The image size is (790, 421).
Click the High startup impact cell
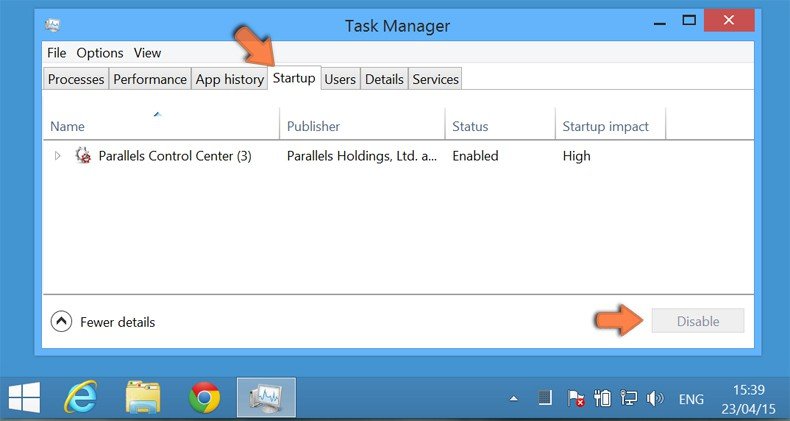pos(576,156)
